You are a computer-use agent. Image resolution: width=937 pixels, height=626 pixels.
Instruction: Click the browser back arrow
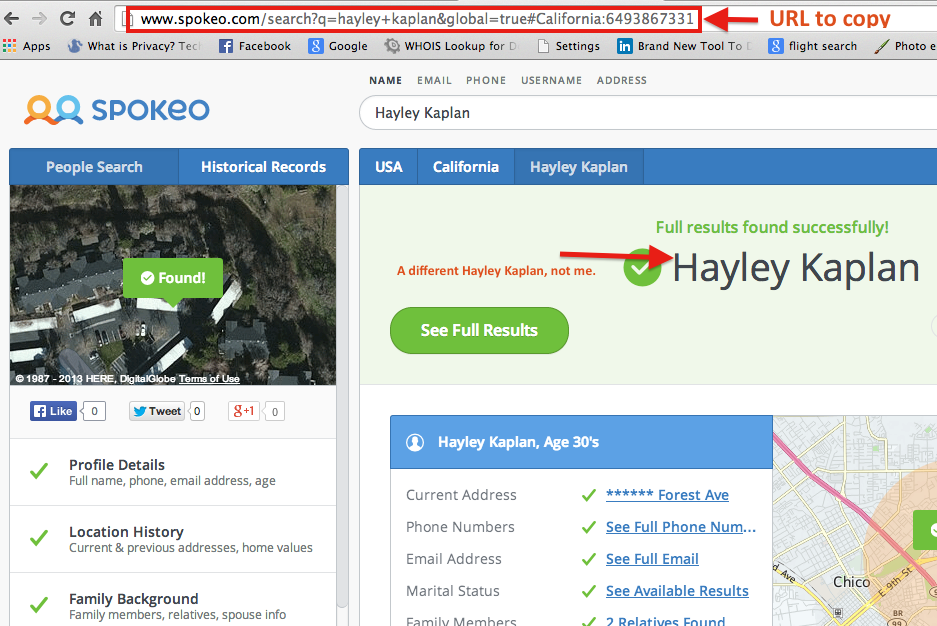point(11,19)
